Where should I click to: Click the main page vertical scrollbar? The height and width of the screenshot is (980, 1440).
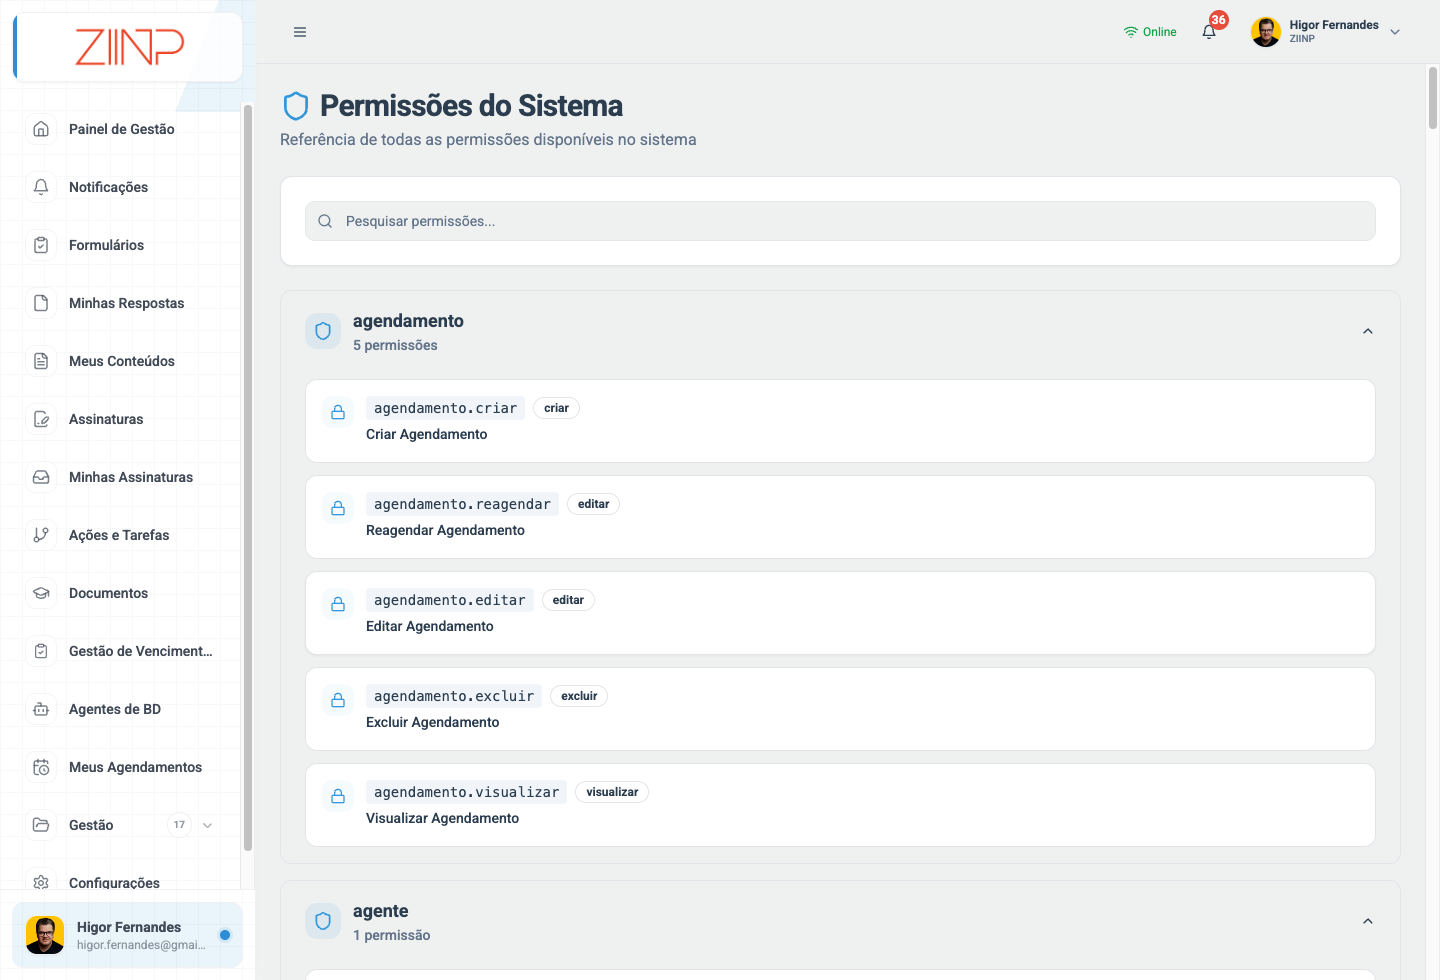pos(1433,97)
